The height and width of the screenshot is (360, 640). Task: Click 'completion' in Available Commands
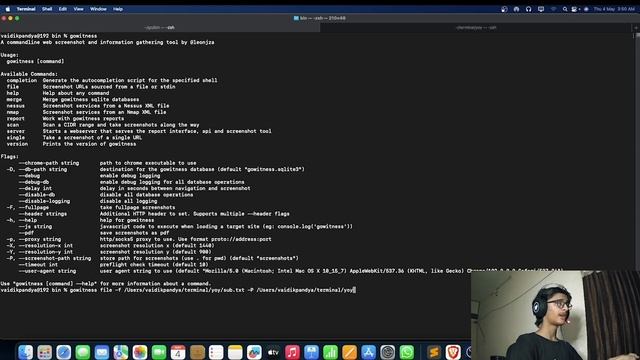tap(22, 80)
